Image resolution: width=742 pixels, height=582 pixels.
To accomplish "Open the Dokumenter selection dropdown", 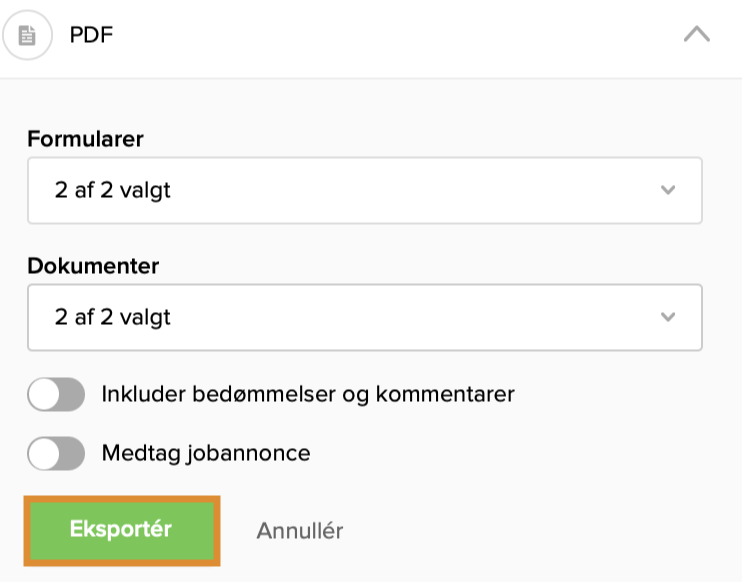I will click(364, 317).
